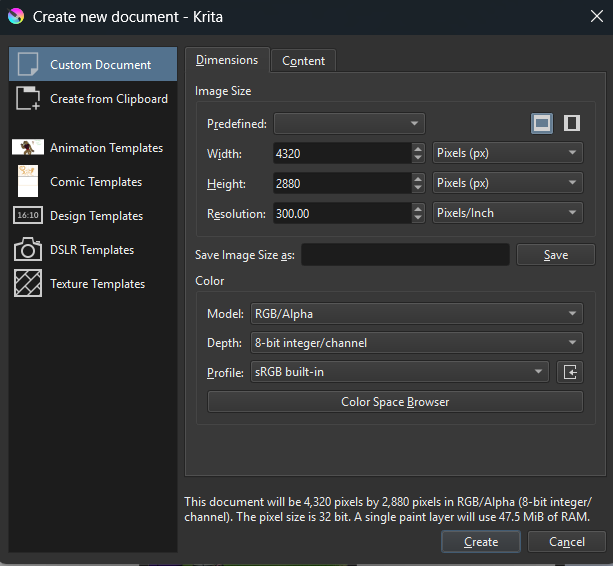Choose Create from Clipboard icon
The height and width of the screenshot is (566, 613).
click(27, 99)
